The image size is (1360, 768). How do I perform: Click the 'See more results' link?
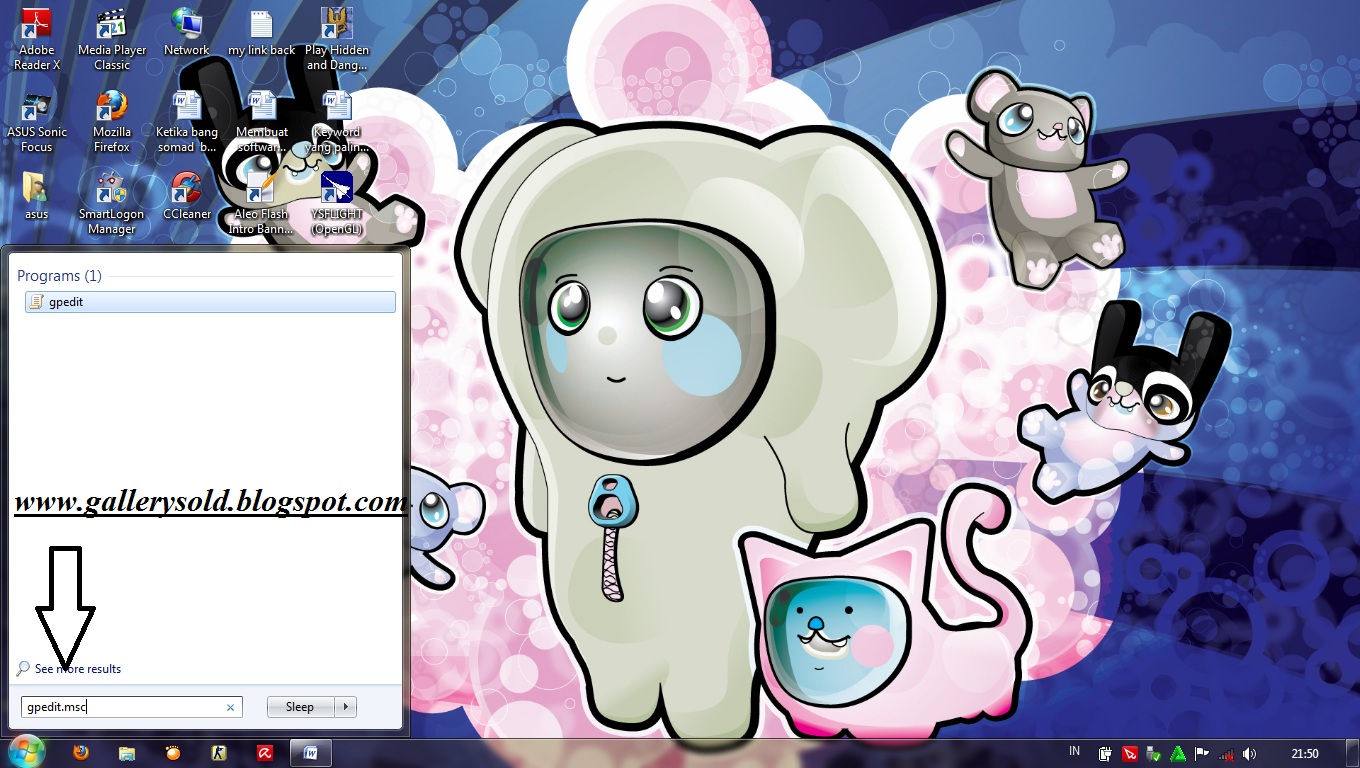point(78,669)
